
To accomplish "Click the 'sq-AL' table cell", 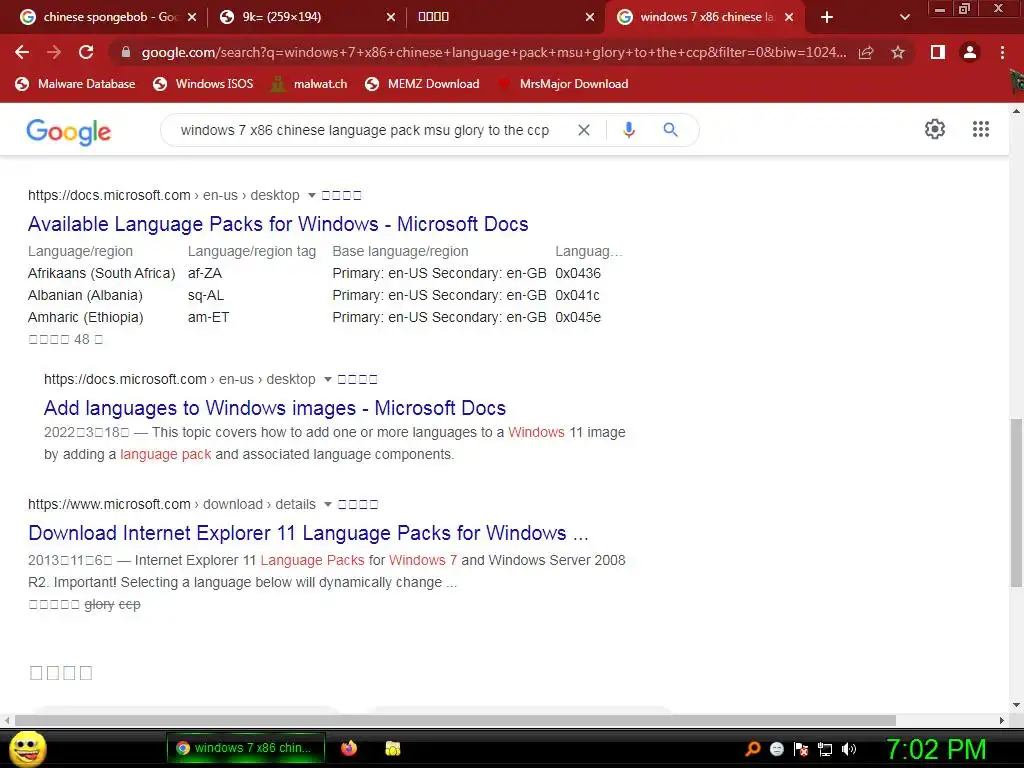I will point(206,295).
